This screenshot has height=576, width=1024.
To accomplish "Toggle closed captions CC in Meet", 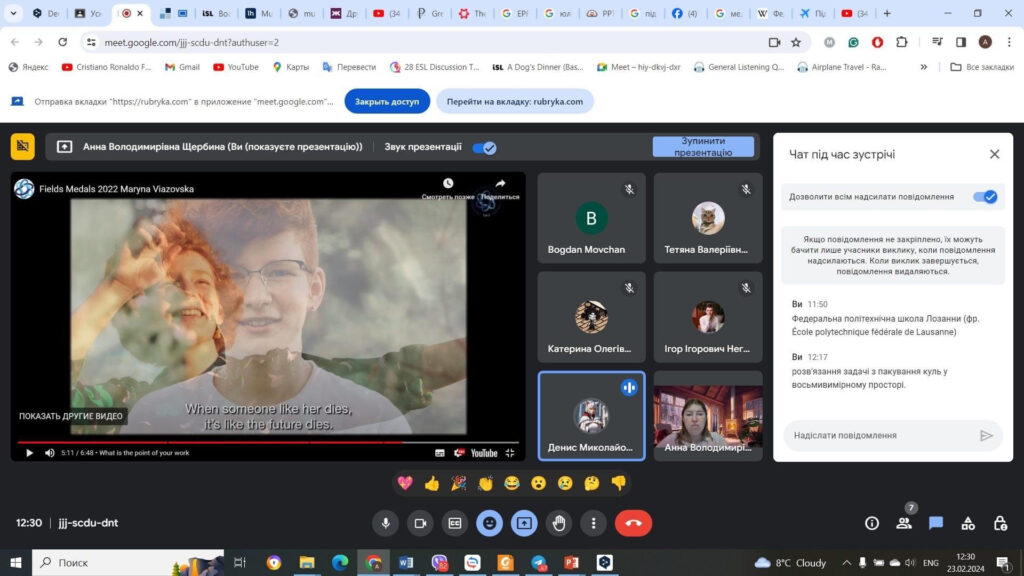I will (x=455, y=523).
